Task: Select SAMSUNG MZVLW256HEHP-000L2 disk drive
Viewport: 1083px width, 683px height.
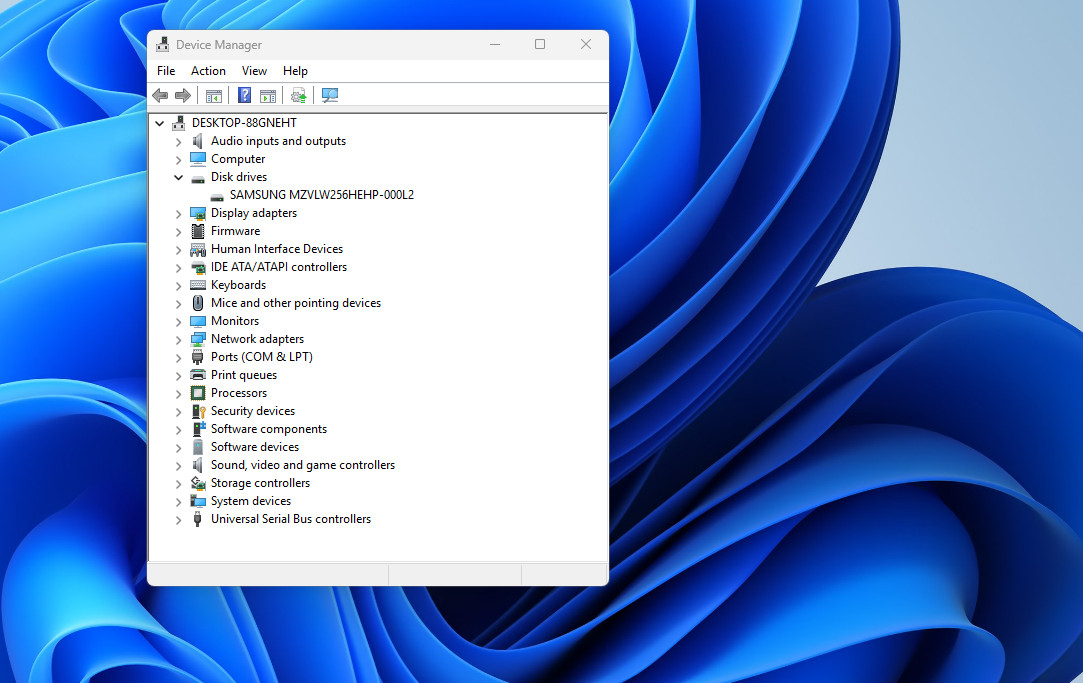Action: [x=321, y=195]
